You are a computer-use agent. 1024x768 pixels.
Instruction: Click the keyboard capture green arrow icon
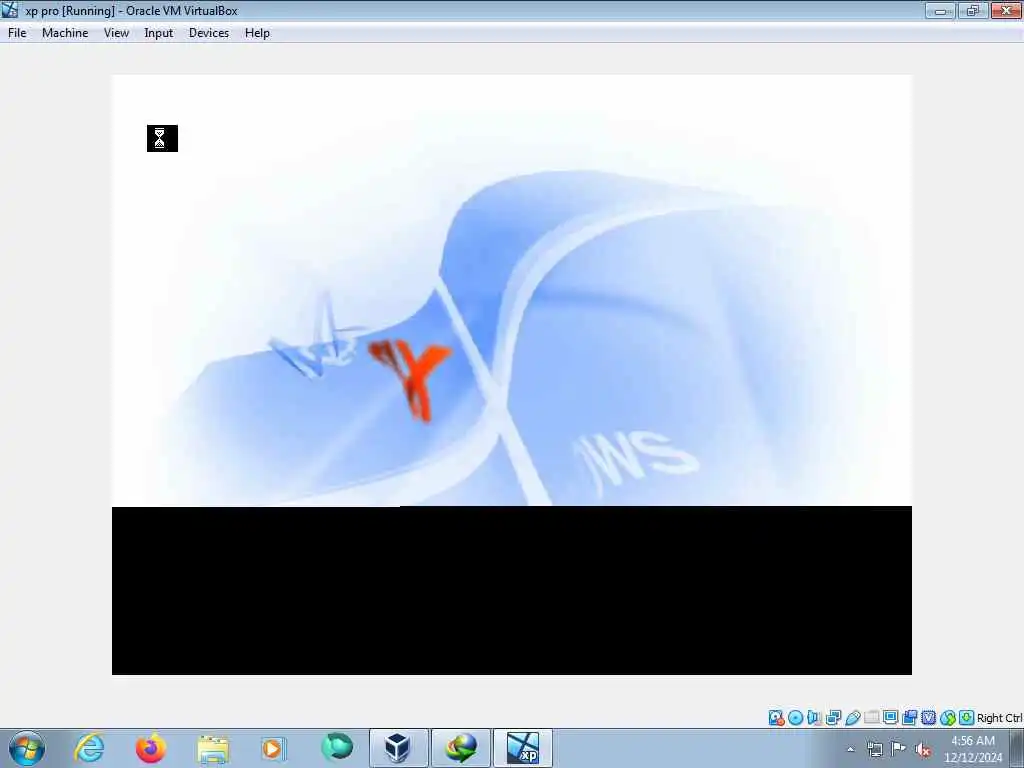pyautogui.click(x=967, y=718)
